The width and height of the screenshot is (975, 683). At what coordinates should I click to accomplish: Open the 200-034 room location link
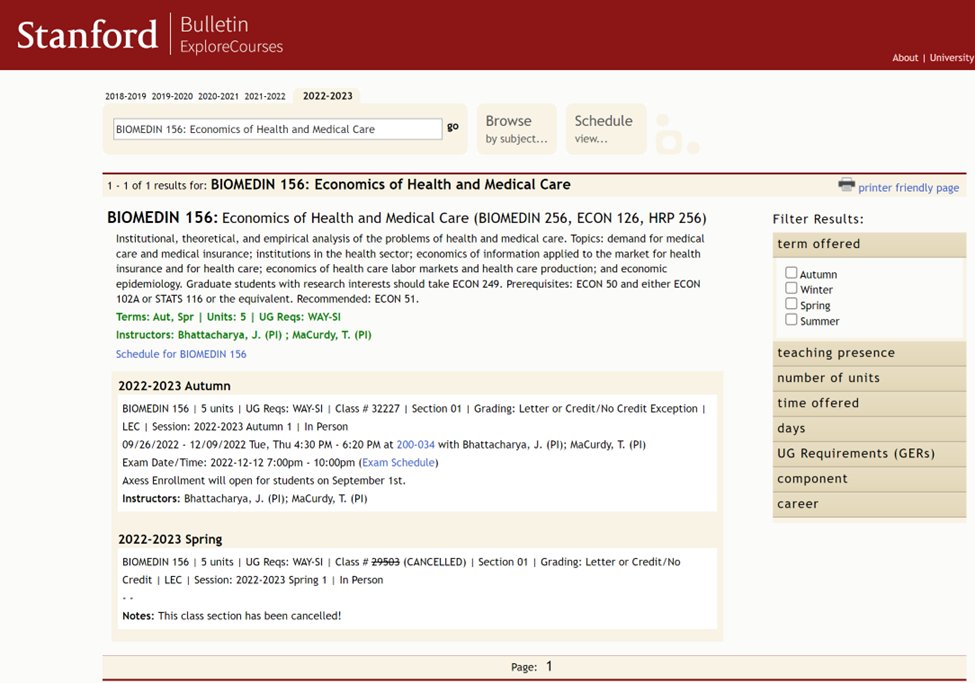(415, 445)
